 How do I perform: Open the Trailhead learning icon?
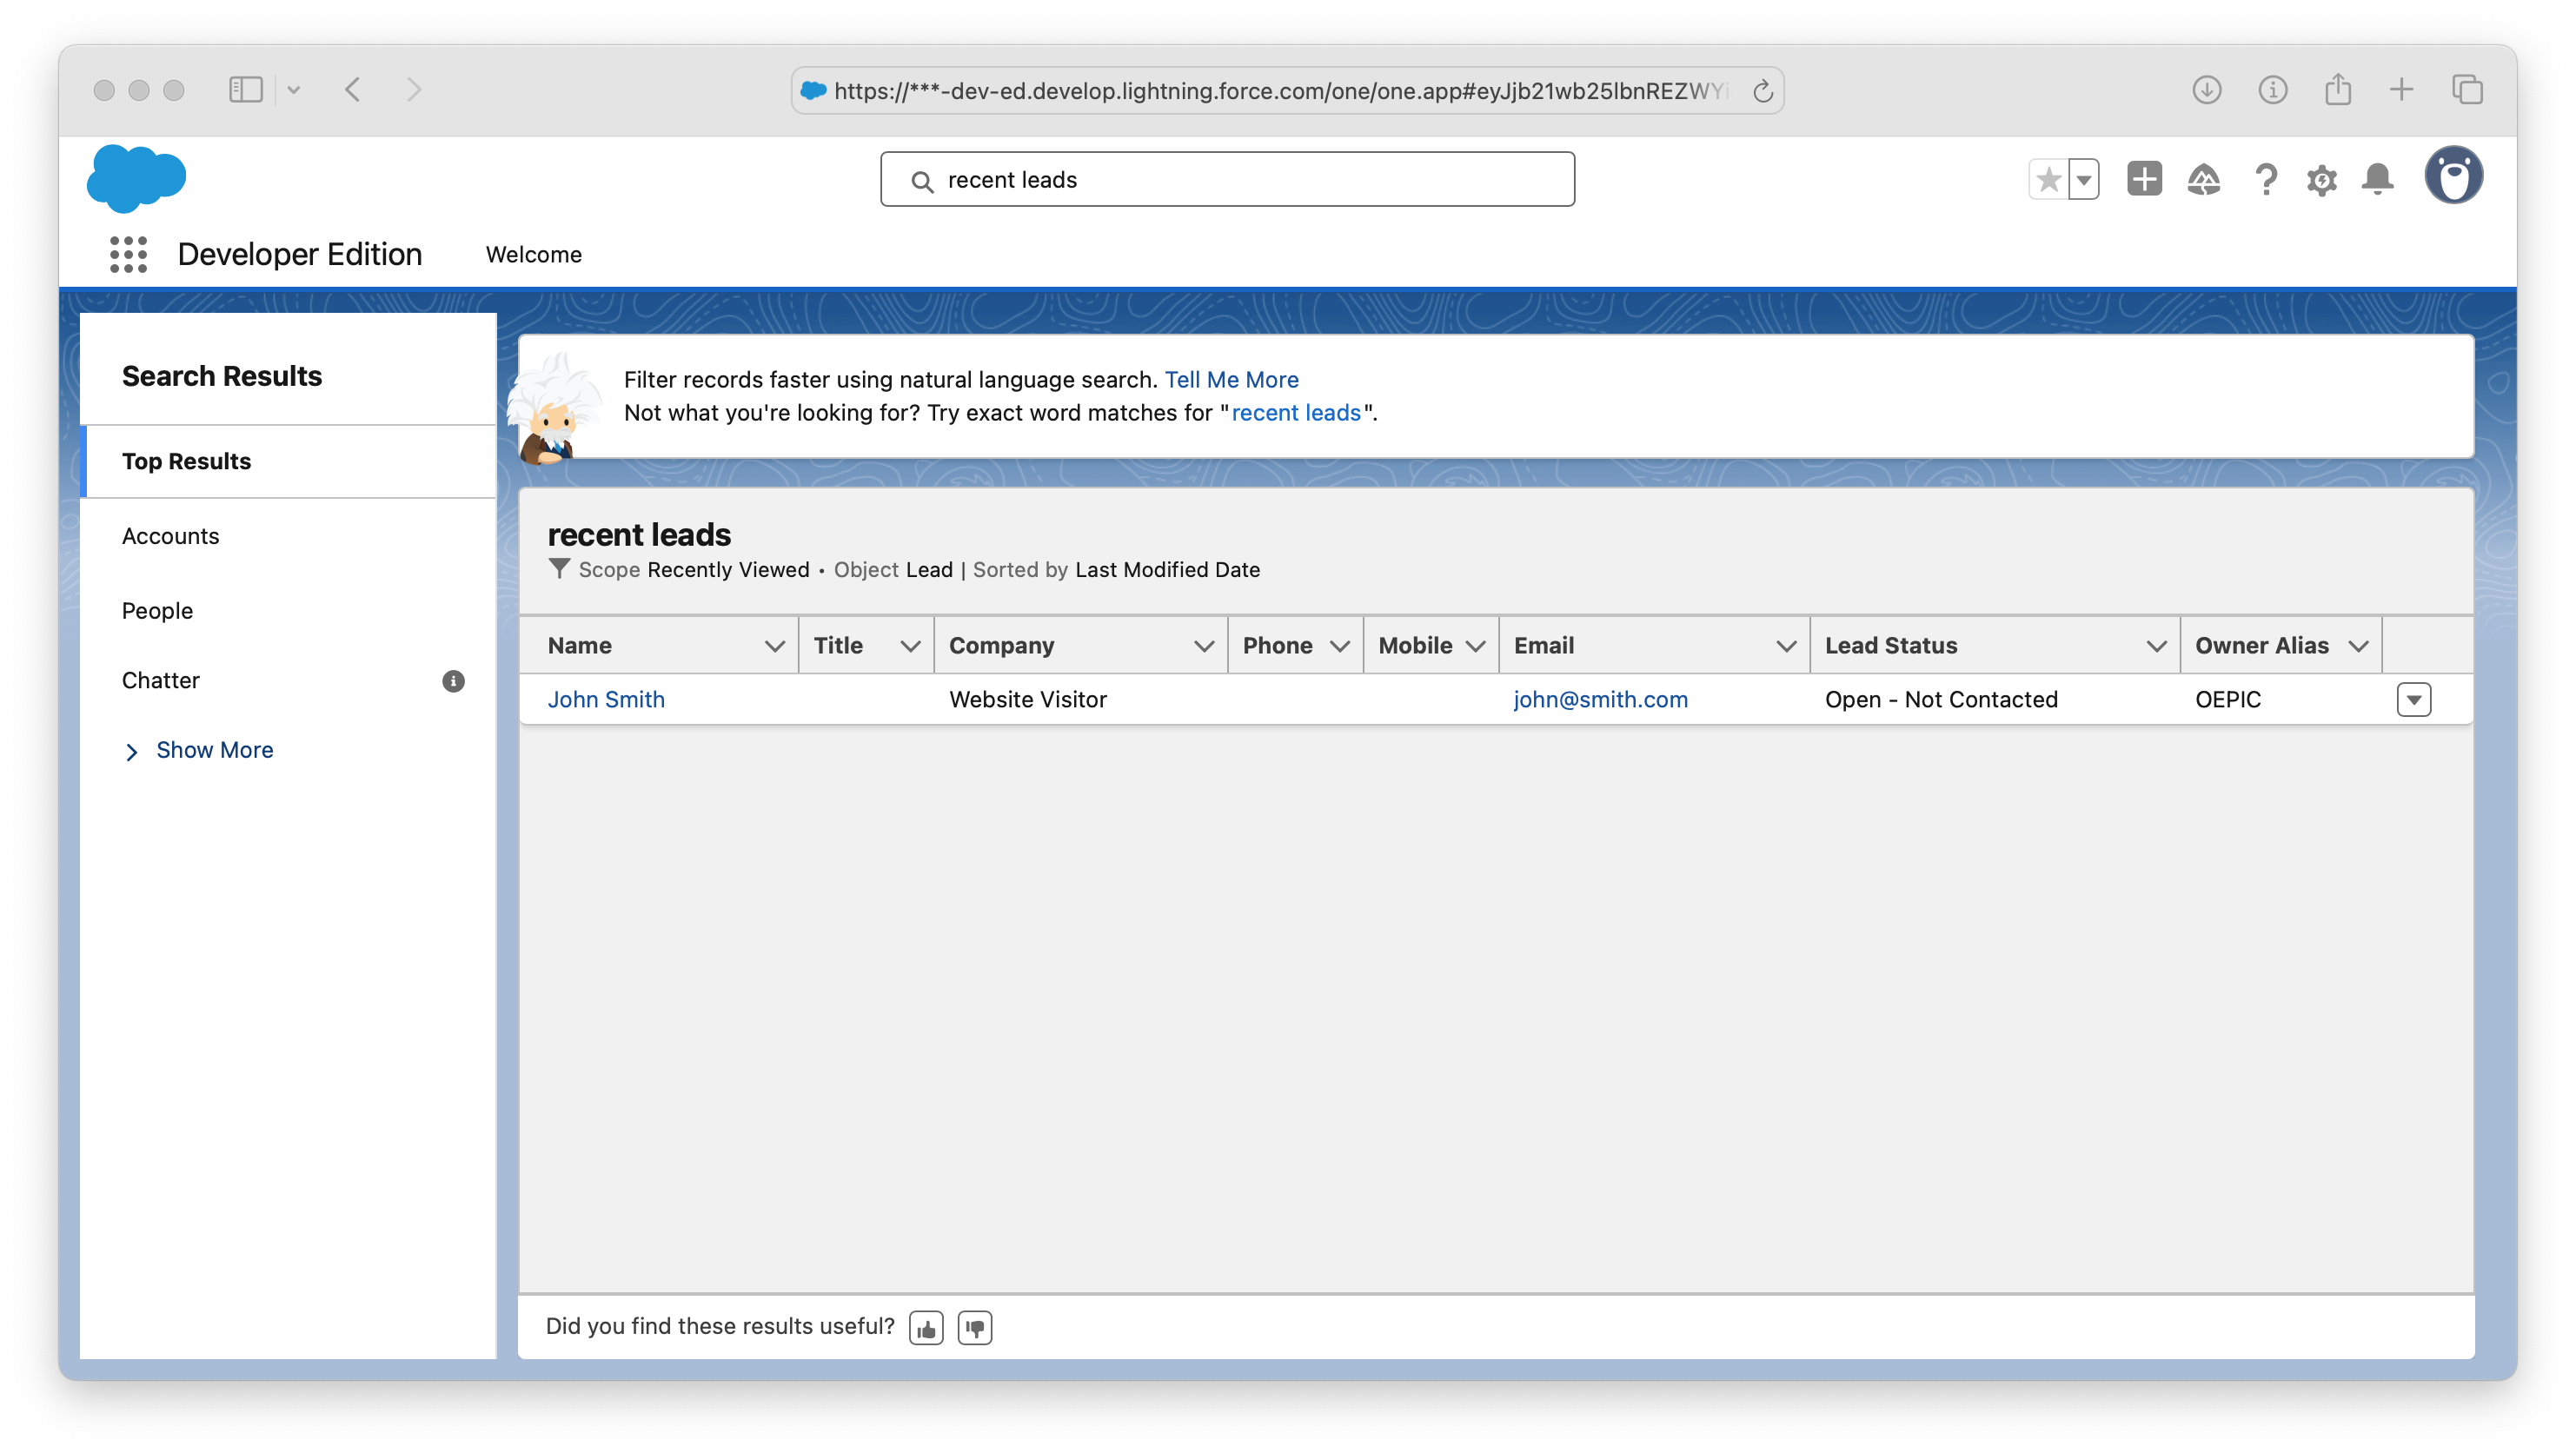click(2205, 179)
